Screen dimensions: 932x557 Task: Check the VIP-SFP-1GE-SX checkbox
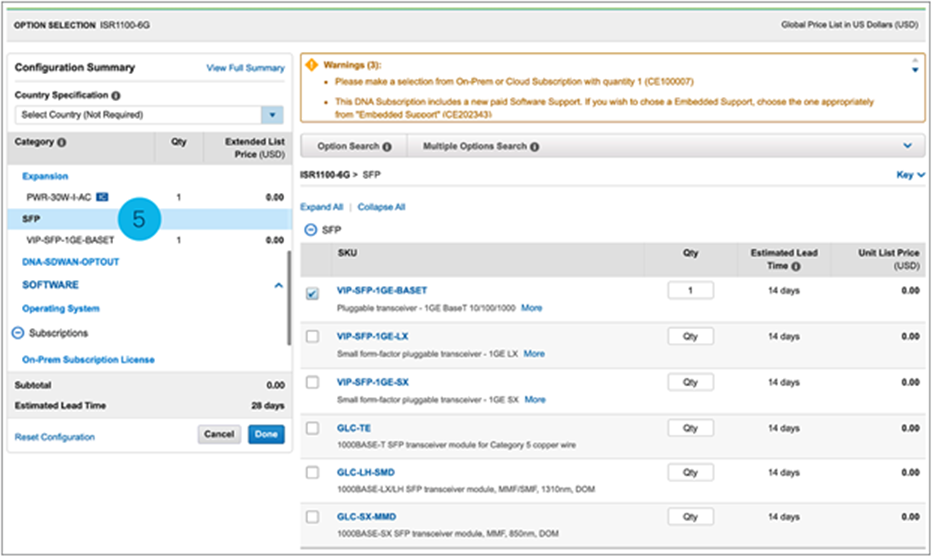[x=312, y=382]
